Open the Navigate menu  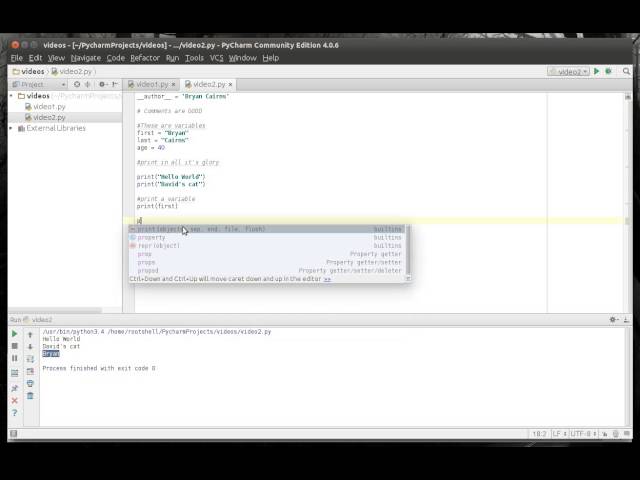86,58
